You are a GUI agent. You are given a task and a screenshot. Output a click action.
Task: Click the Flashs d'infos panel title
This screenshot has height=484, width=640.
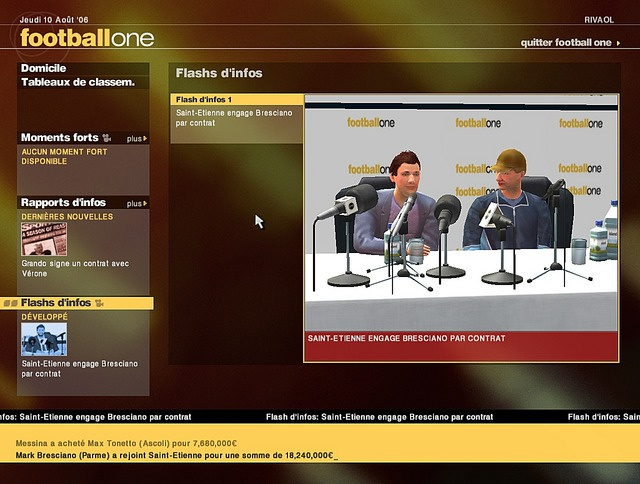pos(219,73)
